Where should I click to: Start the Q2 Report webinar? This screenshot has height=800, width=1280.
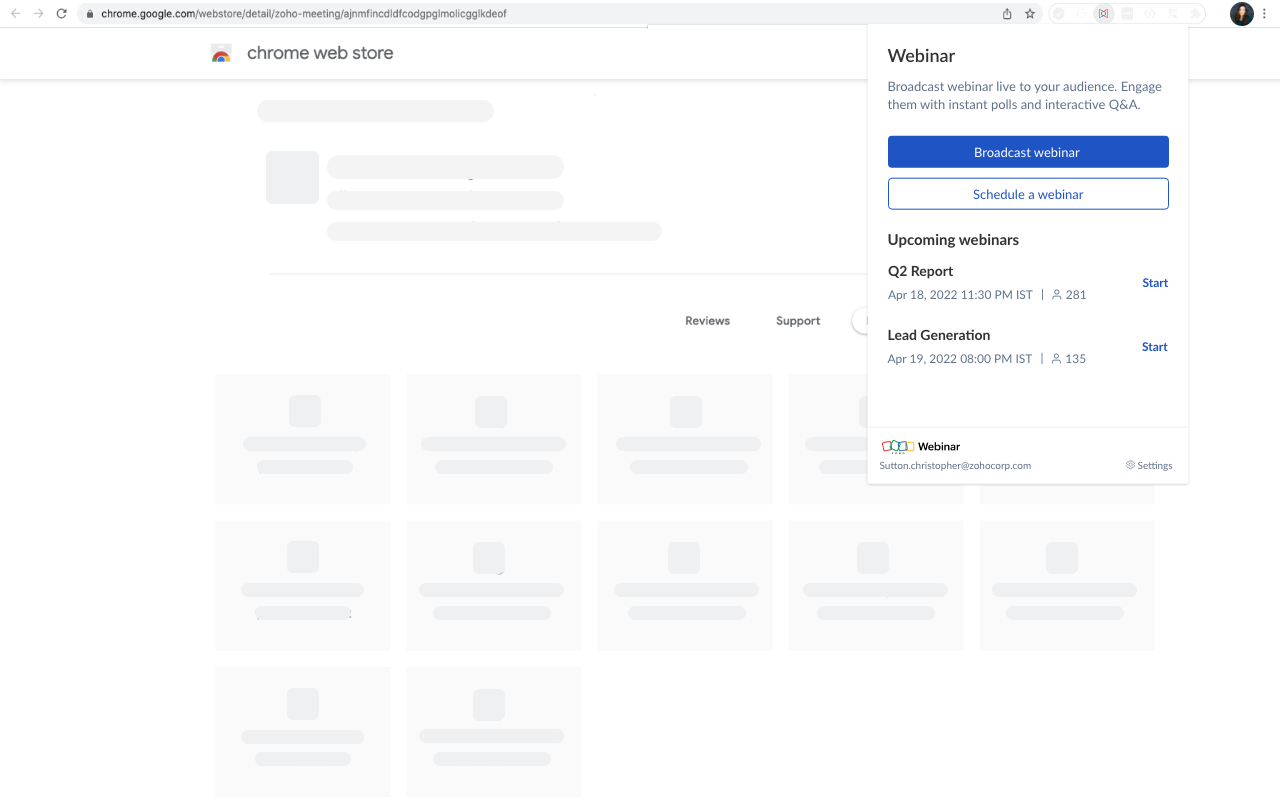[1154, 282]
